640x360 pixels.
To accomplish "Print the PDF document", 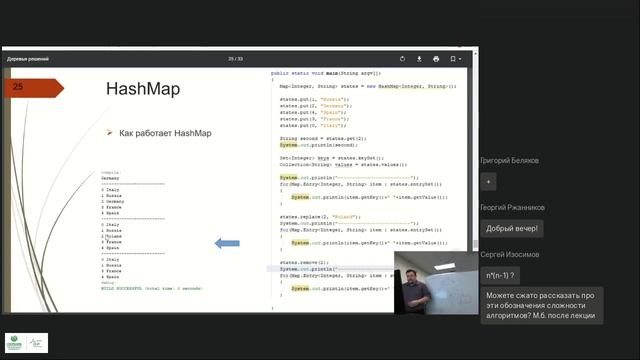I will (436, 59).
